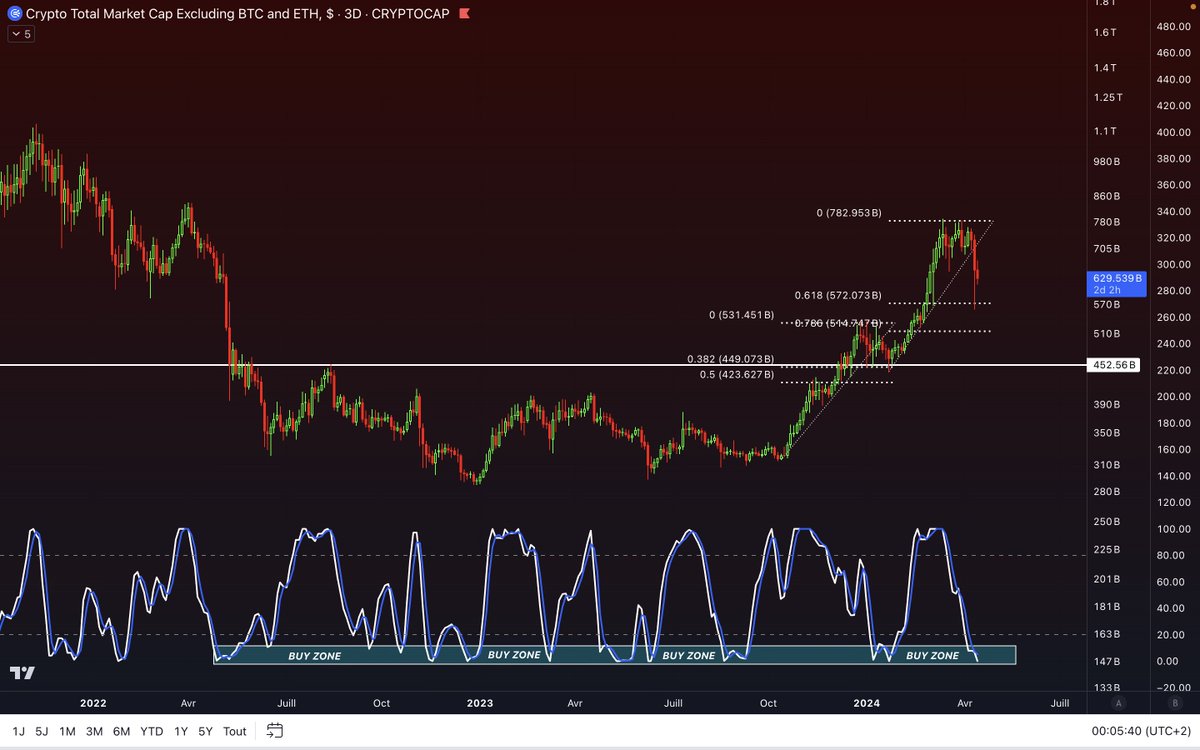Viewport: 1200px width, 750px height.
Task: Click the Fibonacci label 0 (782.953 B)
Action: (849, 213)
